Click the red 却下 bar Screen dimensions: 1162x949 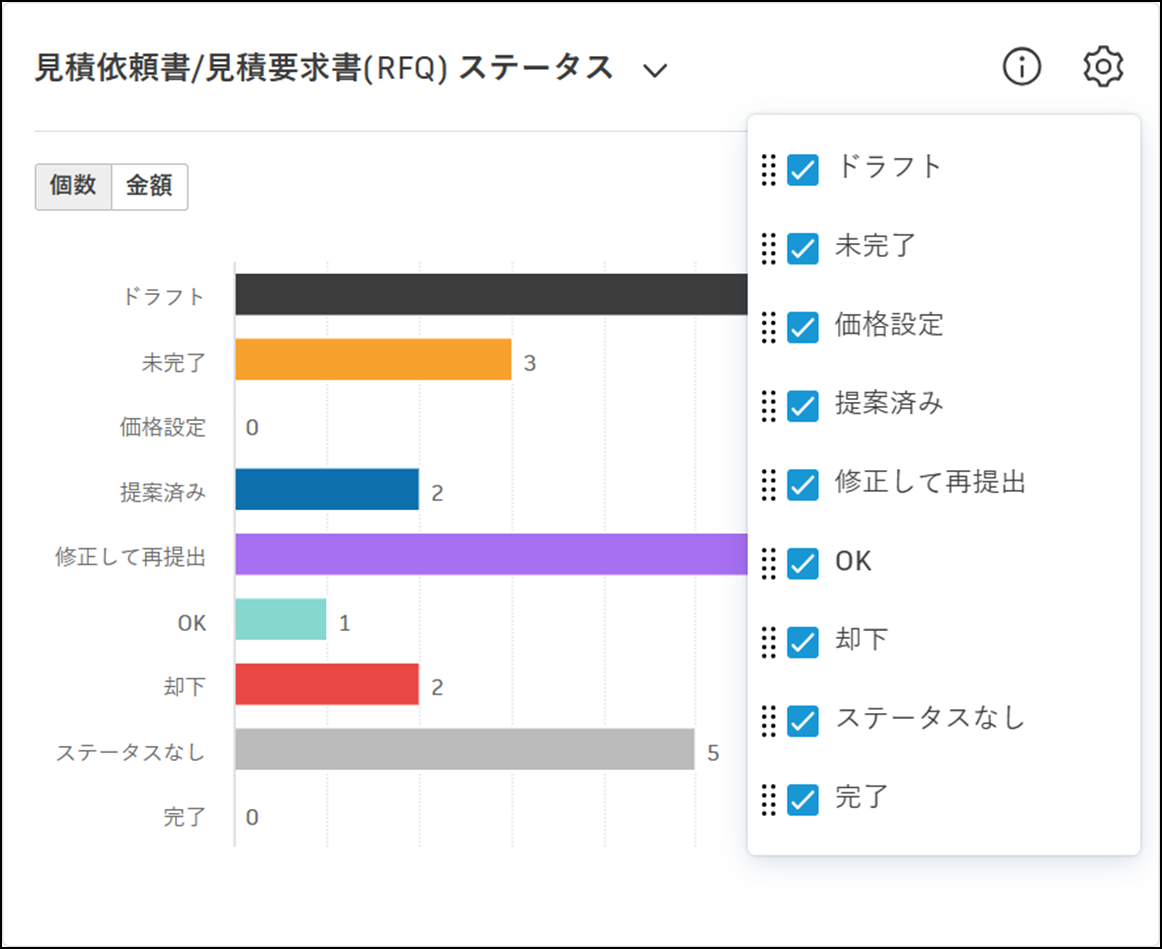coord(326,685)
